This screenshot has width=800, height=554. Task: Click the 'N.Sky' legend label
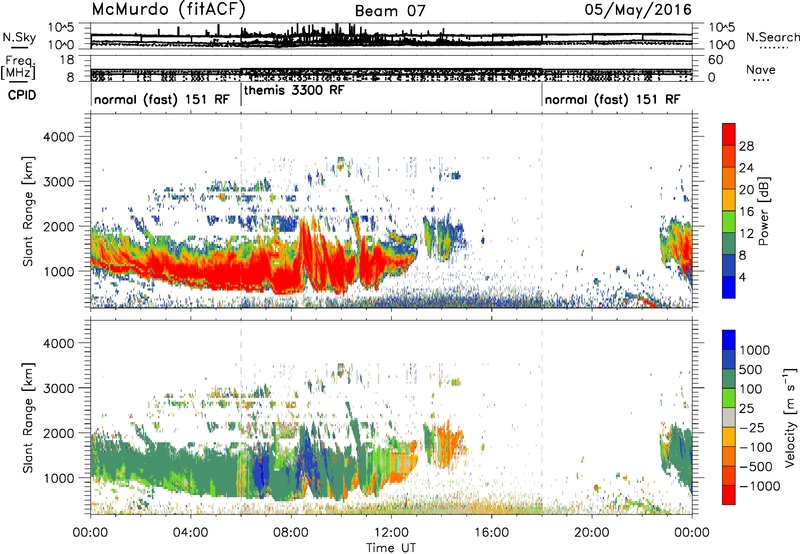[19, 38]
